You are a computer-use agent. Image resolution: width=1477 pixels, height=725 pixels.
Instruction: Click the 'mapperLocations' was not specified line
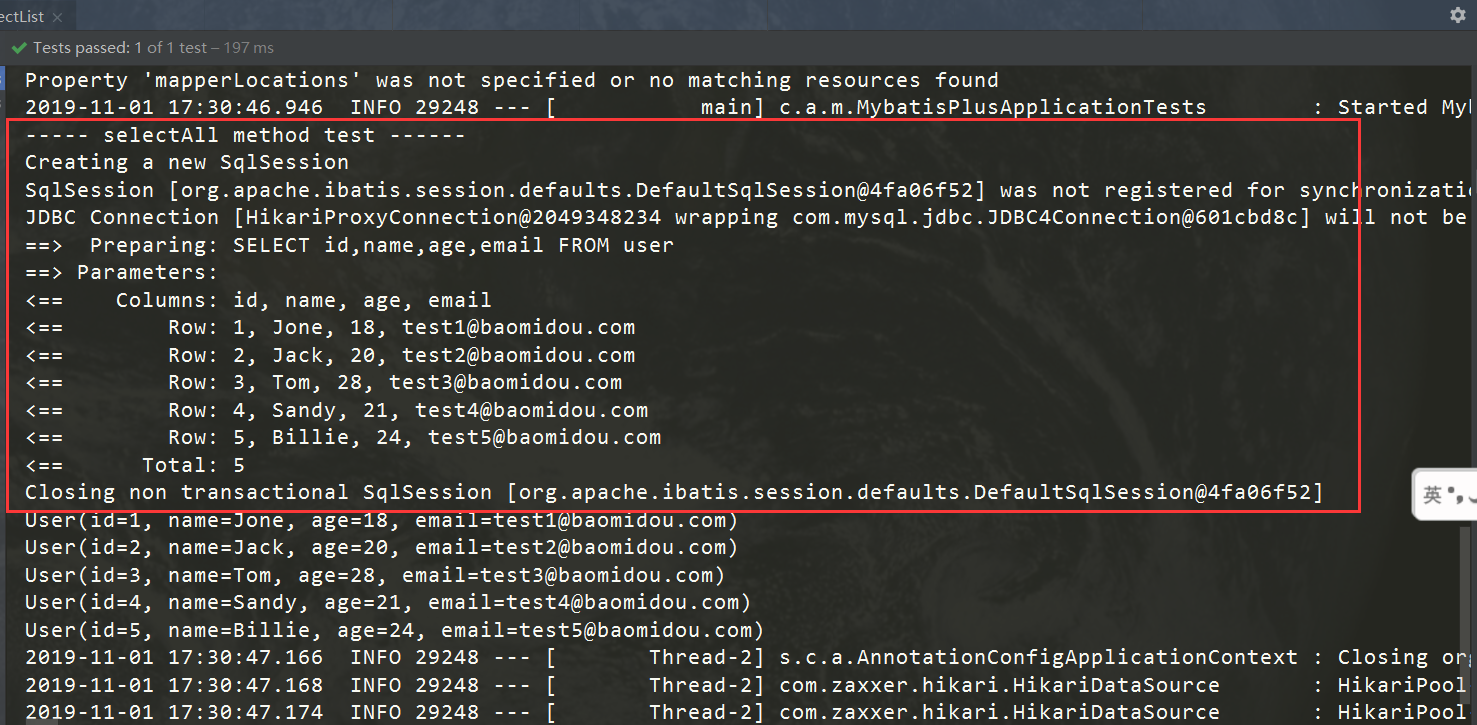512,80
